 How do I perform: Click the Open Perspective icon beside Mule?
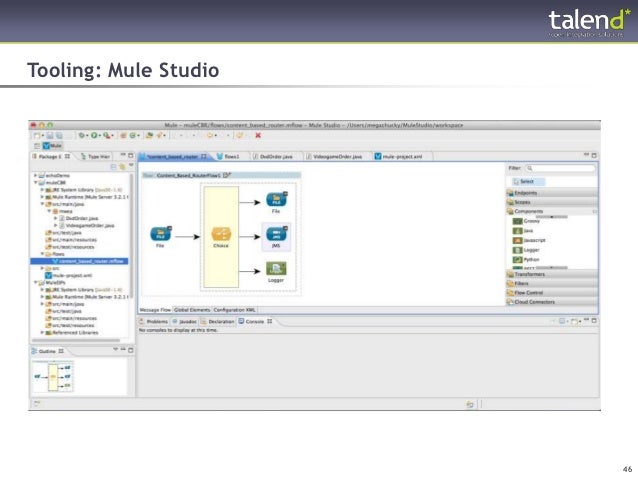tap(37, 146)
